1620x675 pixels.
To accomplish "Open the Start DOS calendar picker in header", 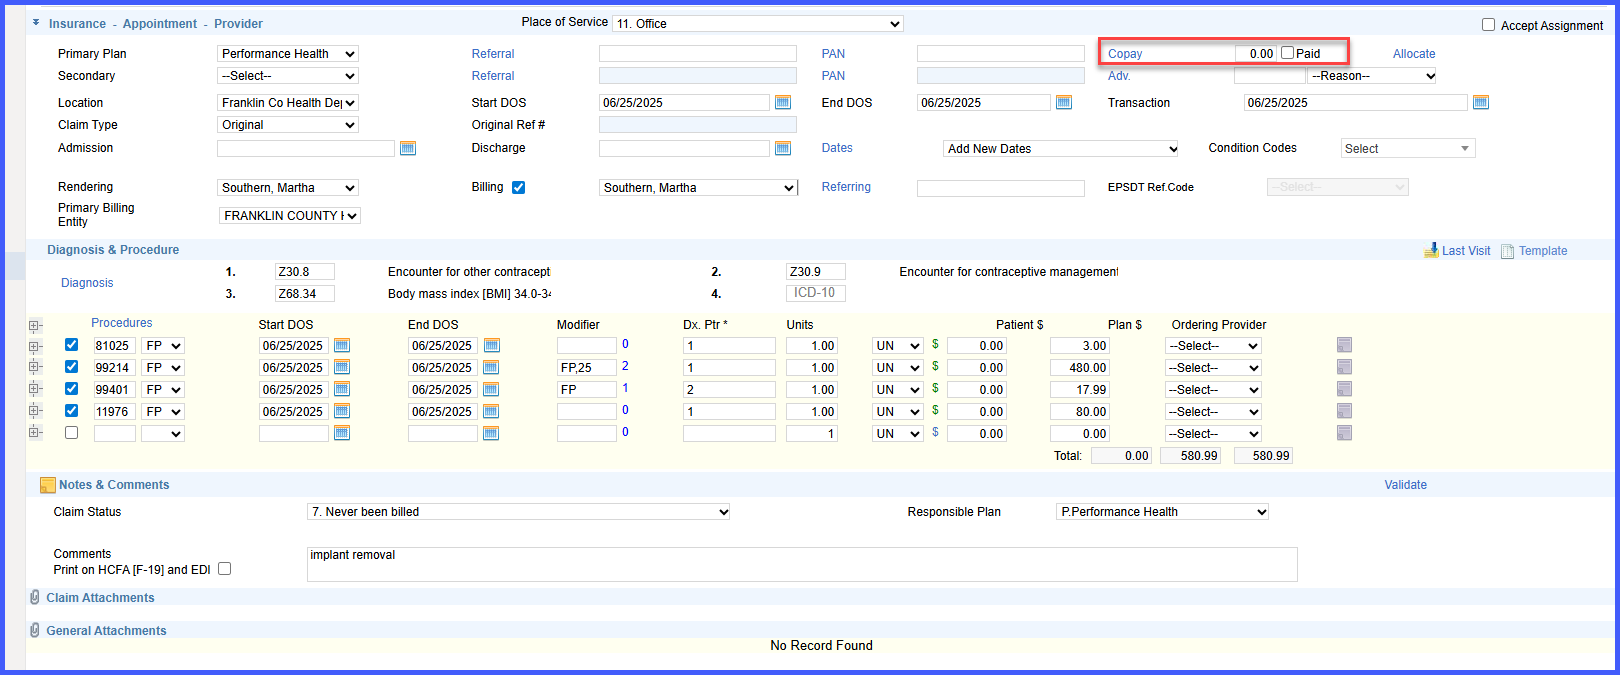I will (783, 103).
